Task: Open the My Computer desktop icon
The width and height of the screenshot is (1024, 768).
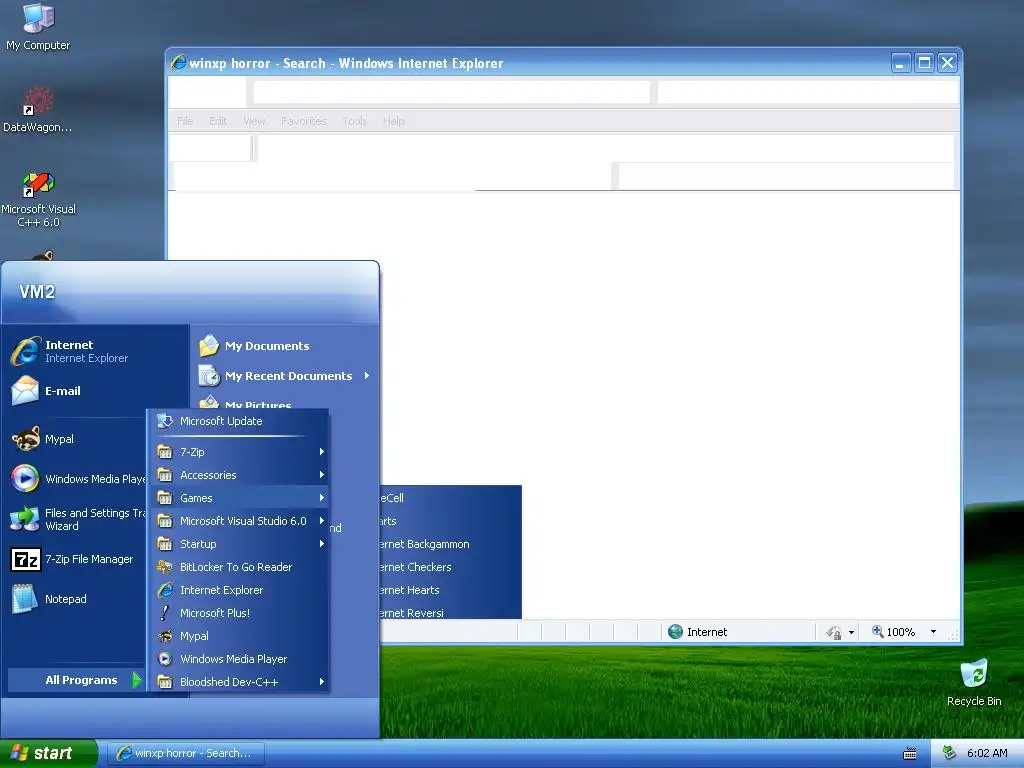Action: tap(38, 27)
